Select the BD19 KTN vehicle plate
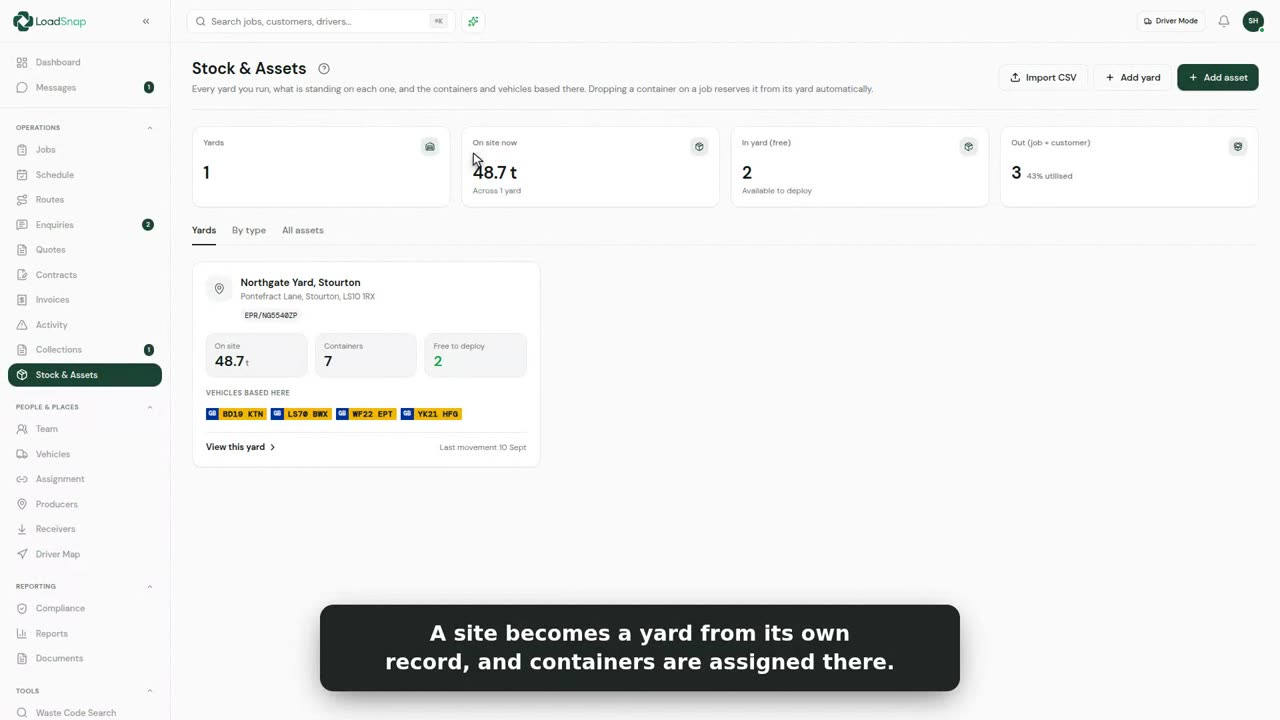 coord(236,414)
